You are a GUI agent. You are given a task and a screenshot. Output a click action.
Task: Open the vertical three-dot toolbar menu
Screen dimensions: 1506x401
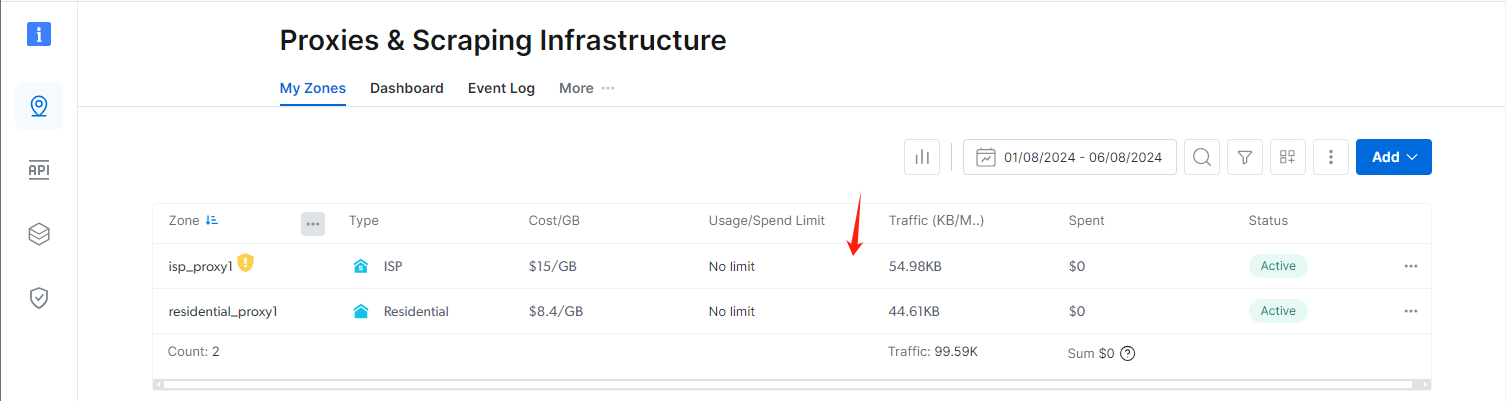tap(1331, 157)
